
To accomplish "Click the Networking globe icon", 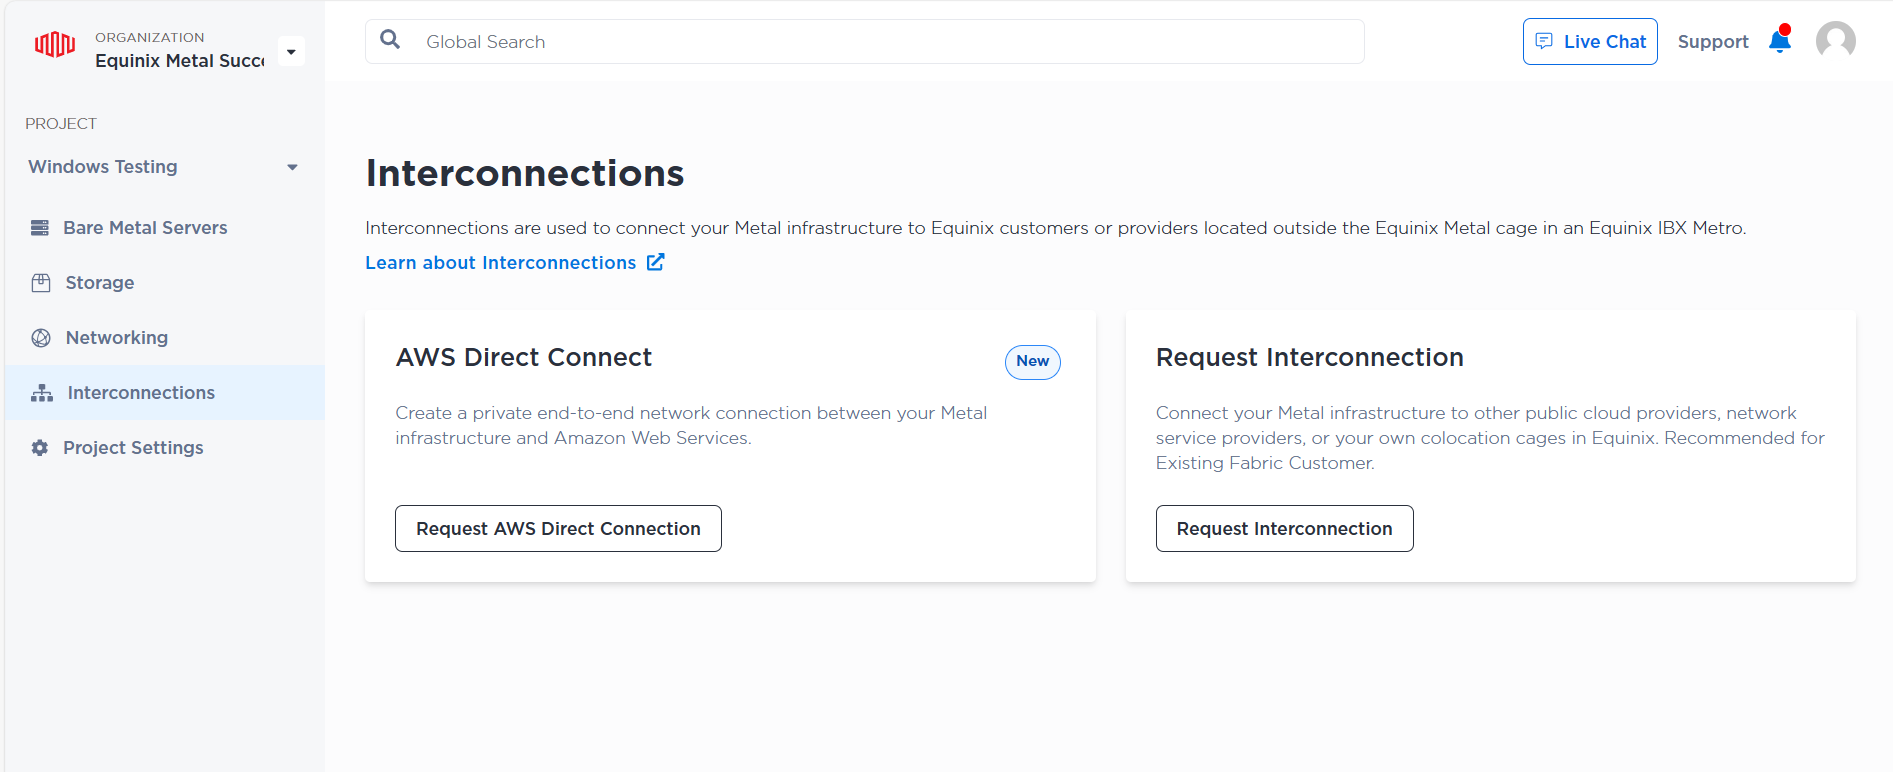I will point(41,338).
